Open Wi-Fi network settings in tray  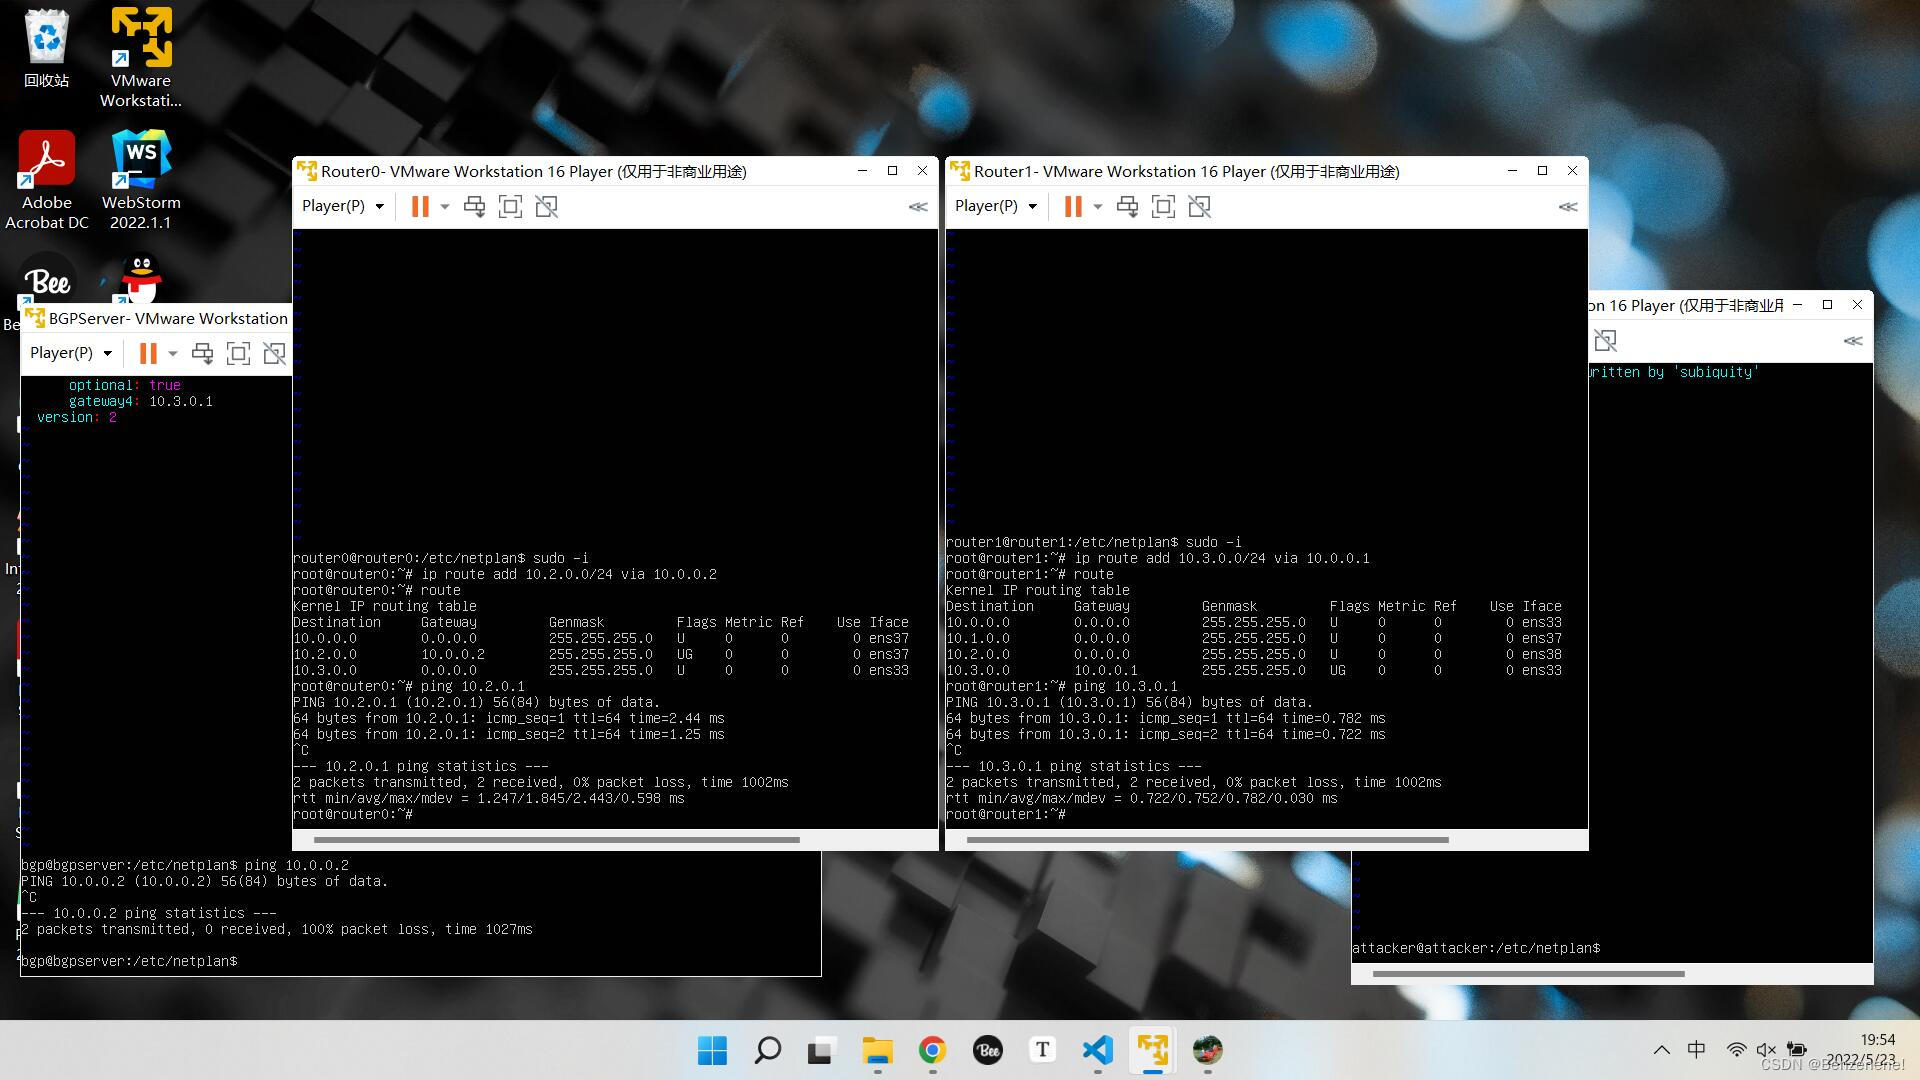tap(1736, 1050)
